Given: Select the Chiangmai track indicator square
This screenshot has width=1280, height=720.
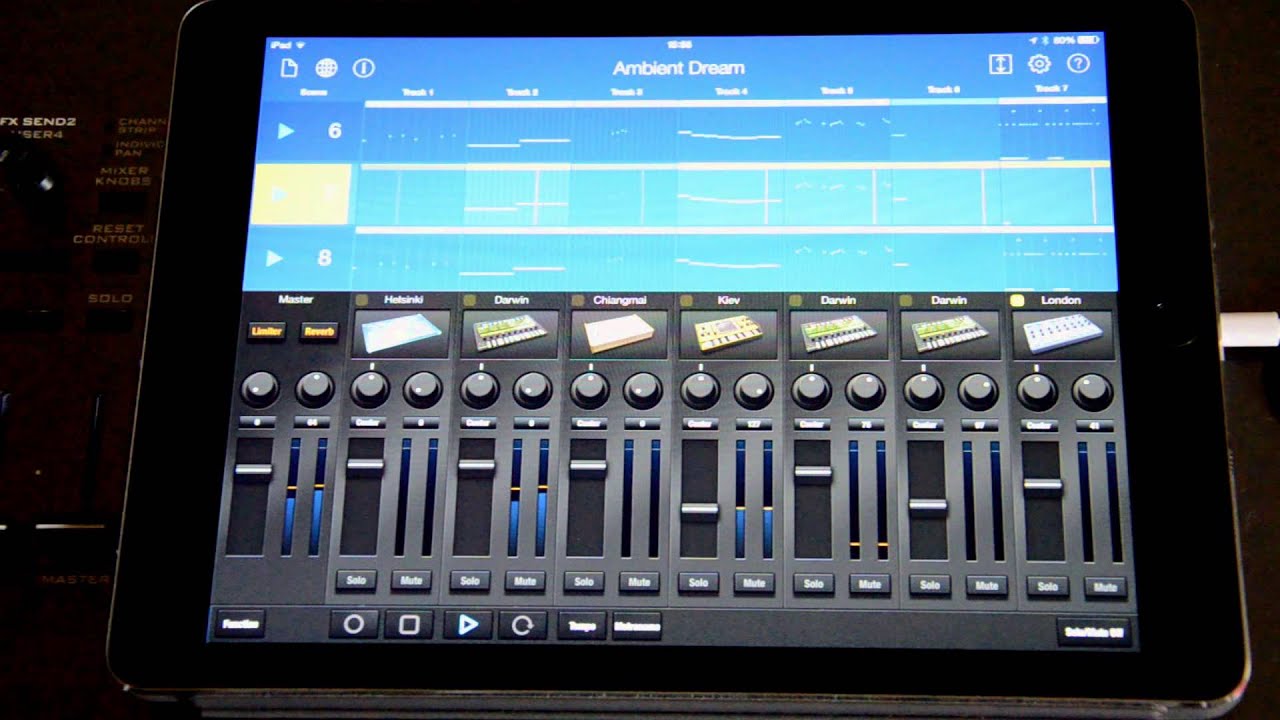Looking at the screenshot, I should coord(577,299).
